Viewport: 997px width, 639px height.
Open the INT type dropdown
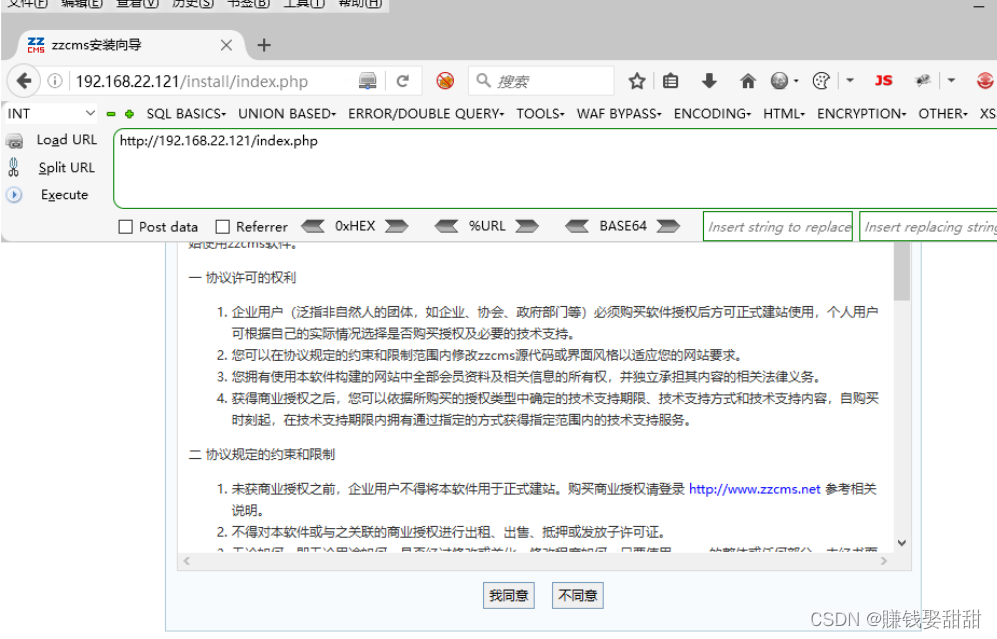[51, 114]
